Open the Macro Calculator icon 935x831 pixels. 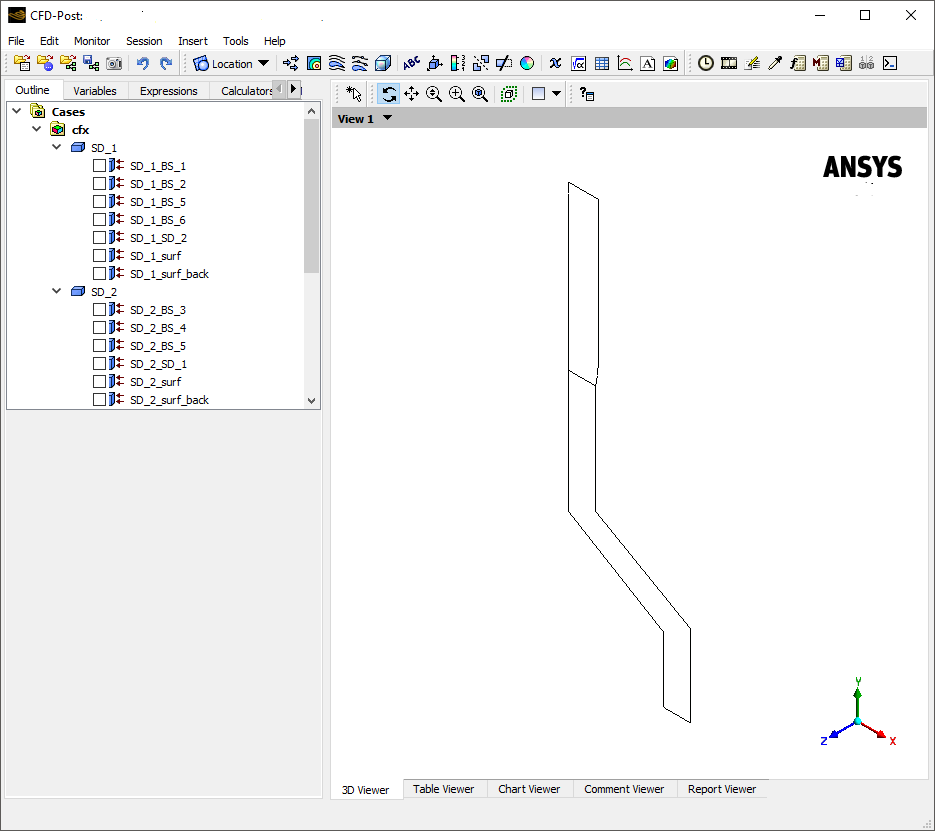click(821, 63)
